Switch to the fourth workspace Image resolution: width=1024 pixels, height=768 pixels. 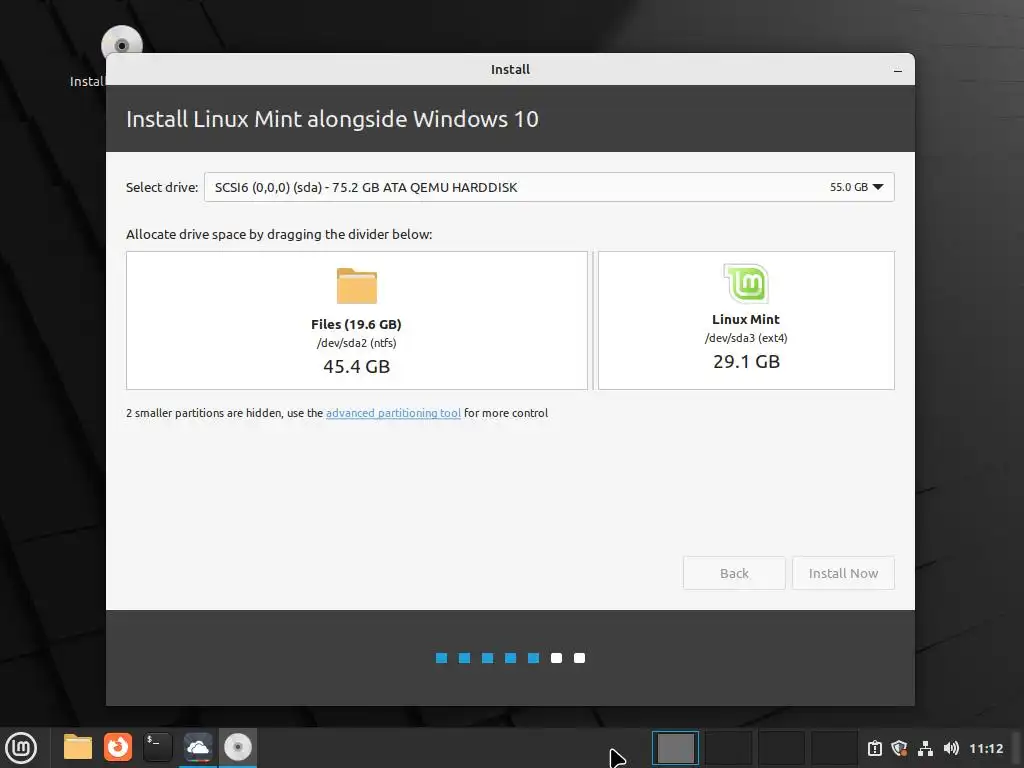(x=834, y=748)
